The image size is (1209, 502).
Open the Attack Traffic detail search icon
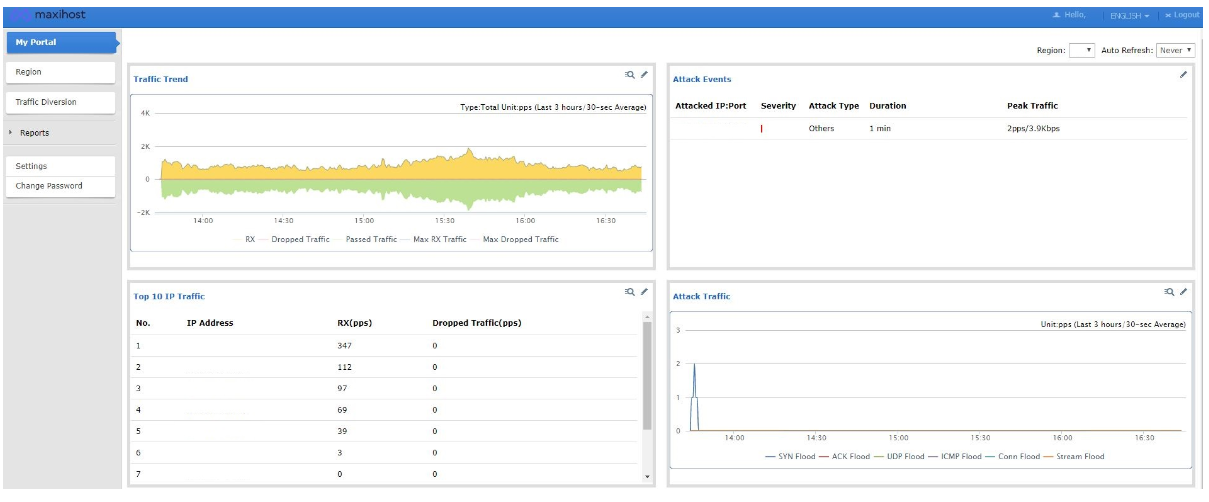coord(1169,291)
